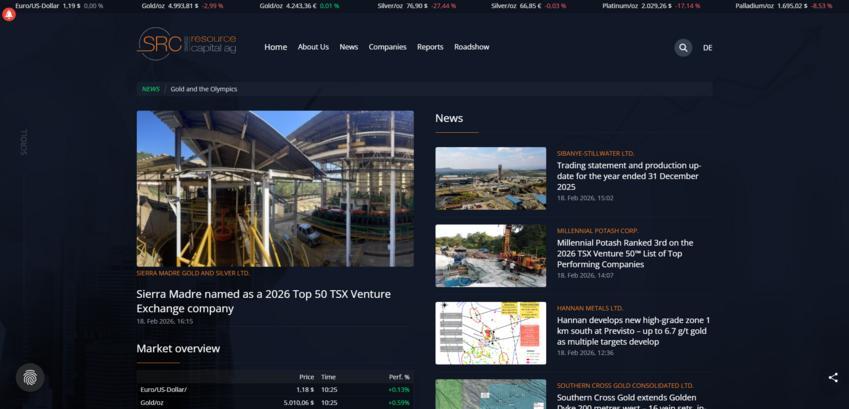This screenshot has height=409, width=849.
Task: Click the '18. Feb 2026, 12:36' date
Action: (x=585, y=353)
